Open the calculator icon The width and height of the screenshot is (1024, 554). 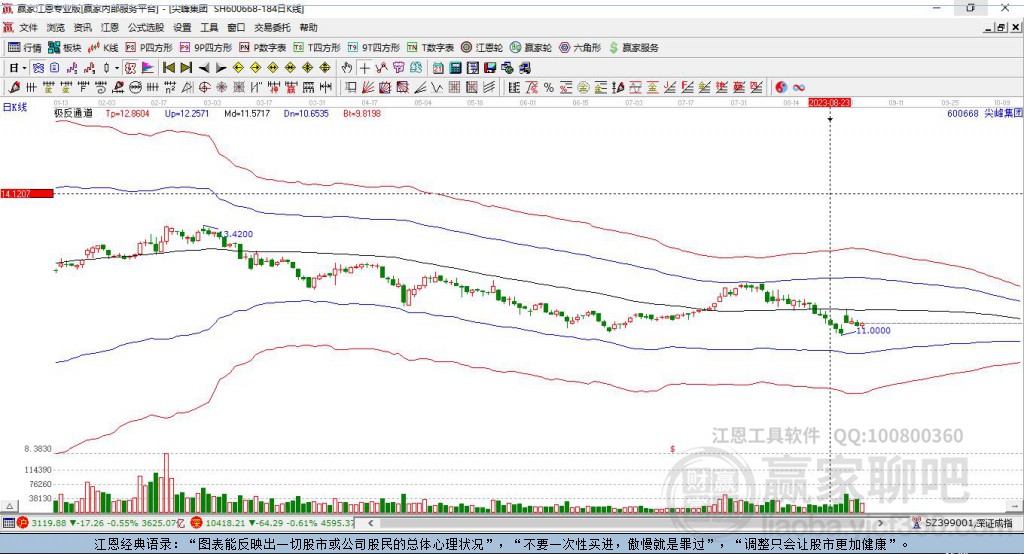click(x=455, y=68)
